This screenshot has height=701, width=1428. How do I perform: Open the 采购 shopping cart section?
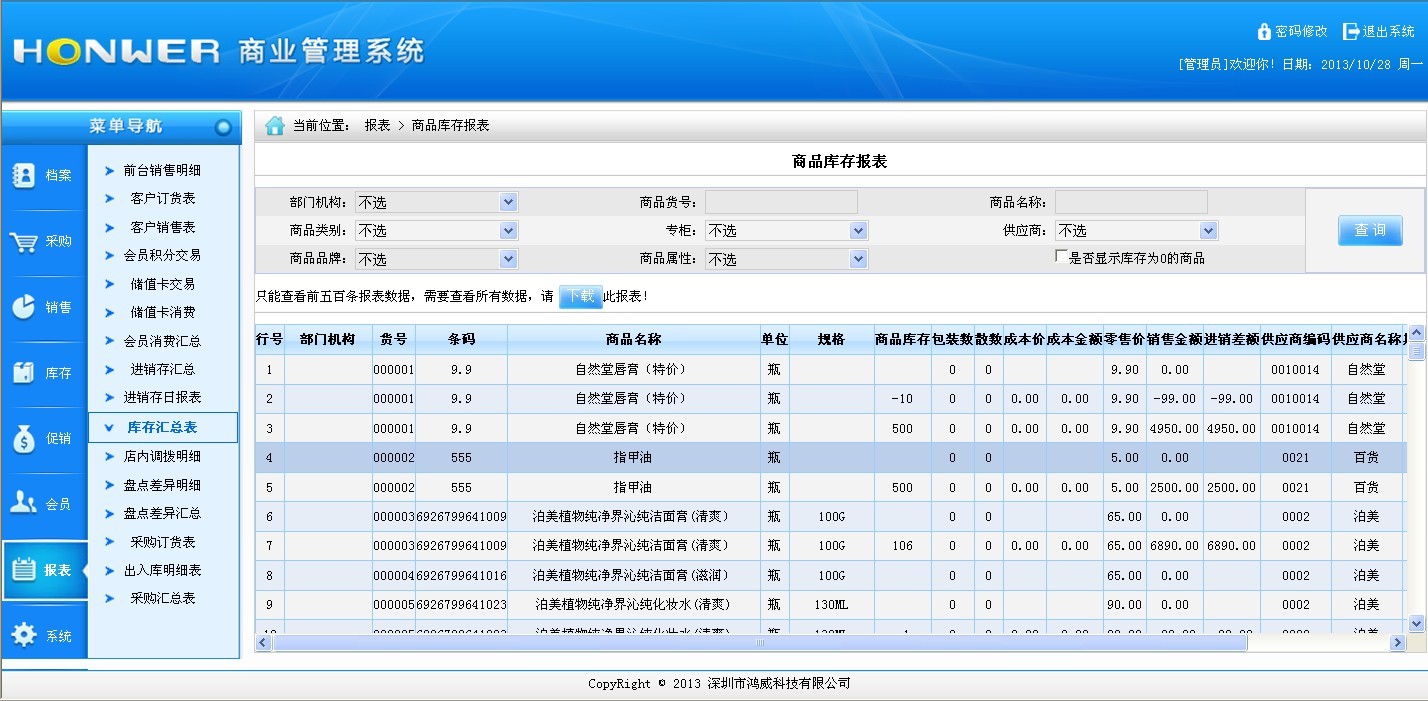click(x=43, y=242)
